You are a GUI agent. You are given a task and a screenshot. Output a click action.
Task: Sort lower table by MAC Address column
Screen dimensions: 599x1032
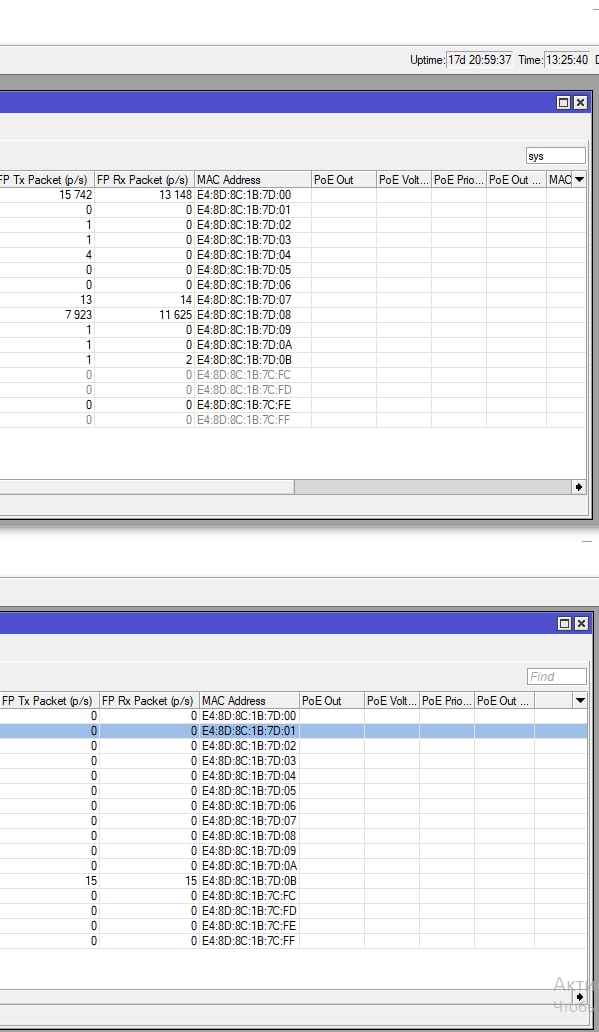click(249, 700)
